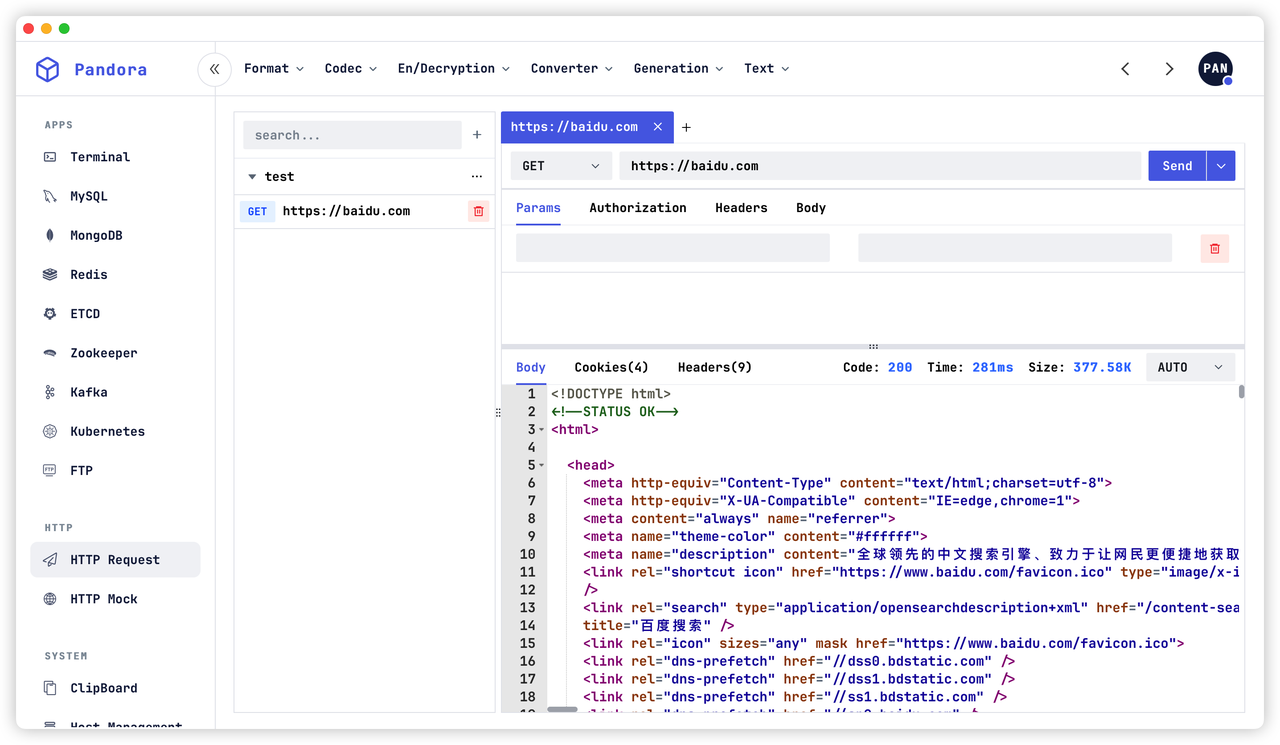This screenshot has height=745, width=1280.
Task: Switch to the request Body tab
Action: click(x=811, y=208)
